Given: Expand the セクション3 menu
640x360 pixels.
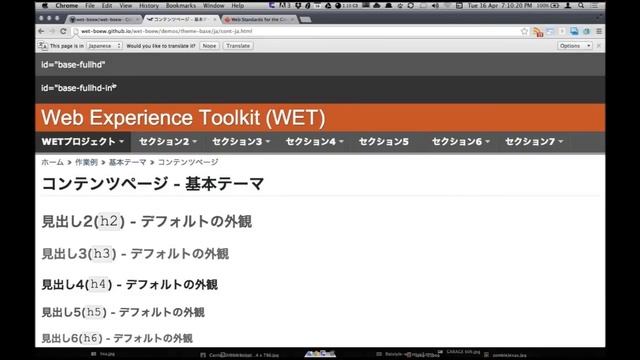Looking at the screenshot, I should (241, 142).
